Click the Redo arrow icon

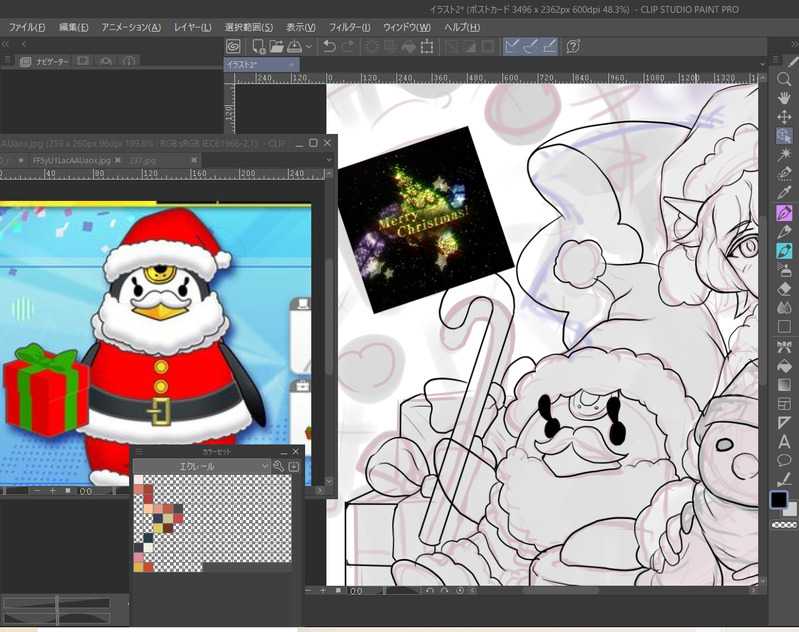pyautogui.click(x=348, y=46)
